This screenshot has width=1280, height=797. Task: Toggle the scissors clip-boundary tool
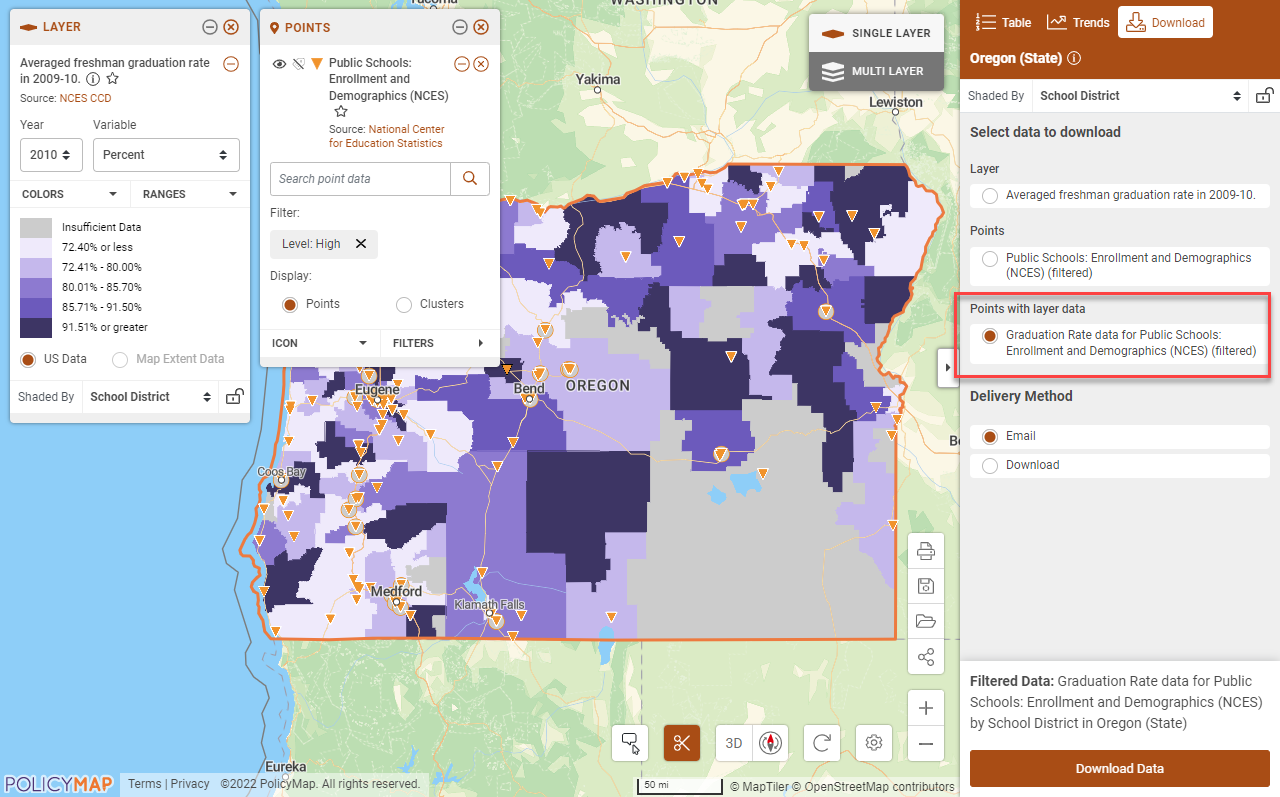click(682, 743)
